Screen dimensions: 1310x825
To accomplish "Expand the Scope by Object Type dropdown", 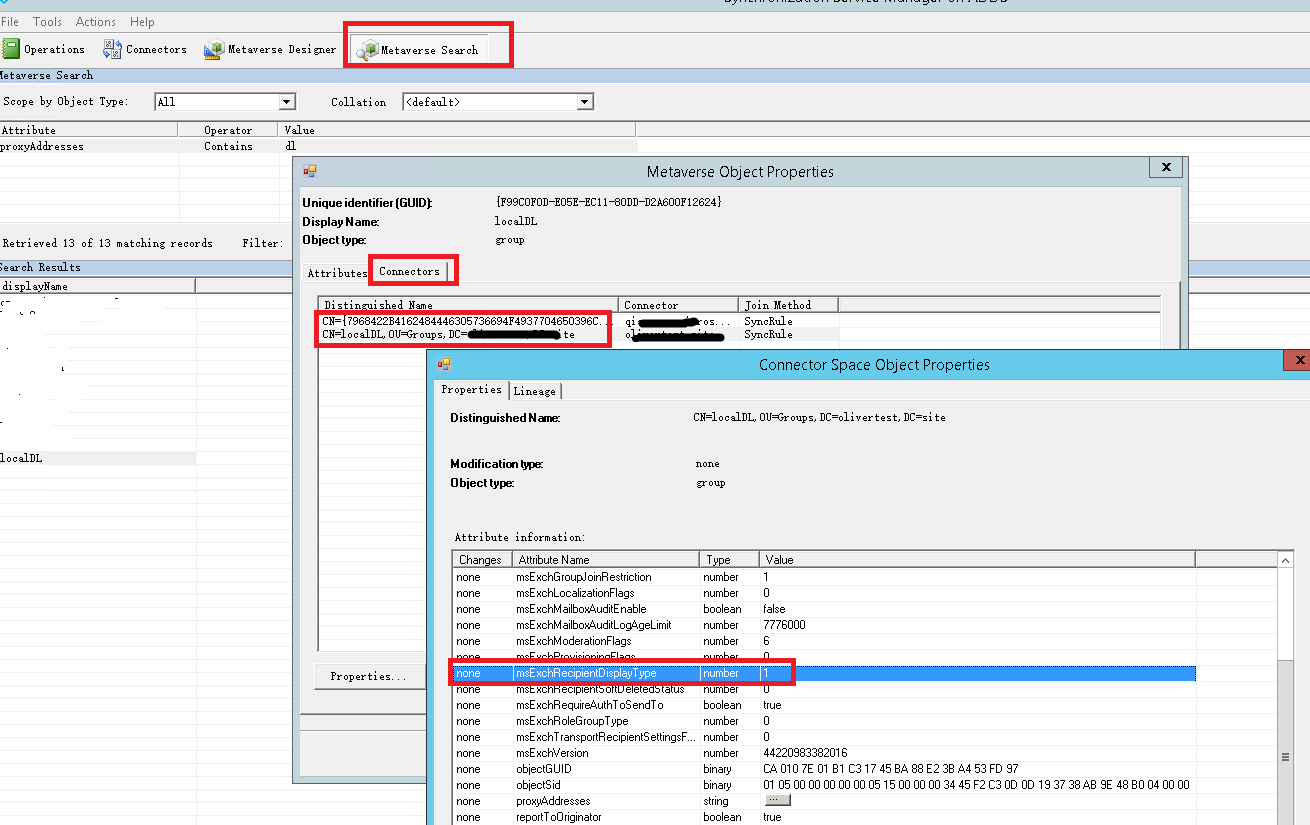I will click(287, 101).
